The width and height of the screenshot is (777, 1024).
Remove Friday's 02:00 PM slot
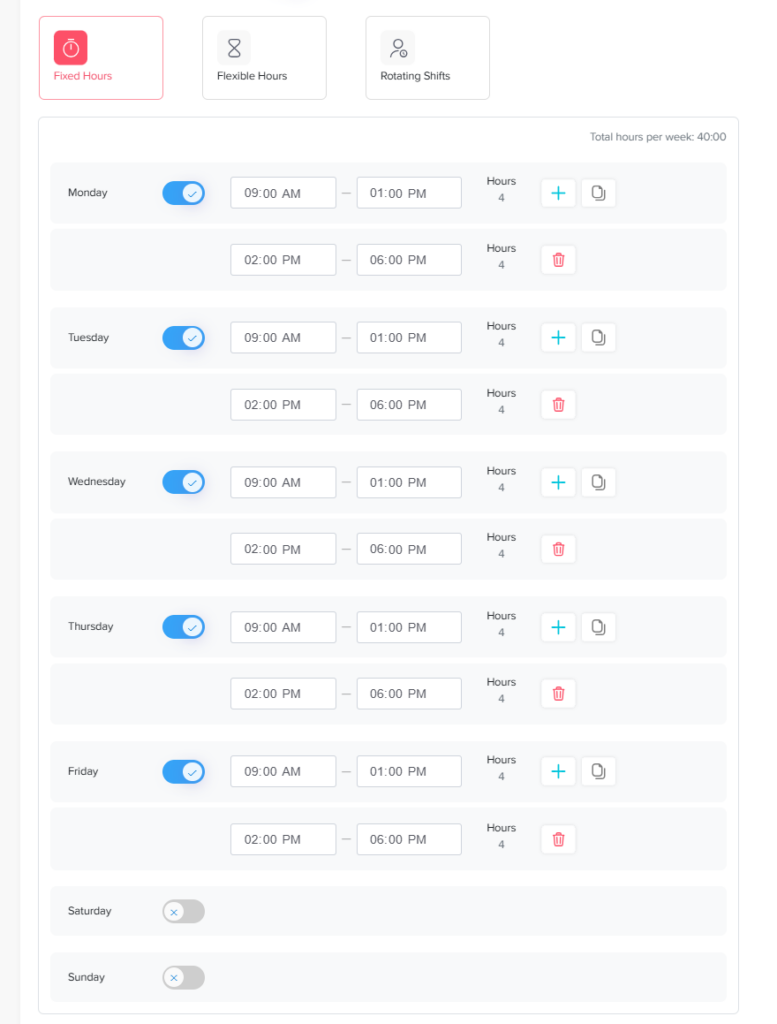(558, 839)
